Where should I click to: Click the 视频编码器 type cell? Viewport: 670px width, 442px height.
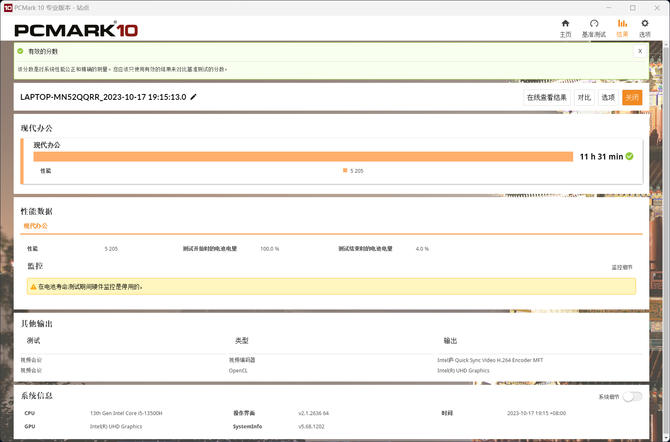(x=242, y=360)
